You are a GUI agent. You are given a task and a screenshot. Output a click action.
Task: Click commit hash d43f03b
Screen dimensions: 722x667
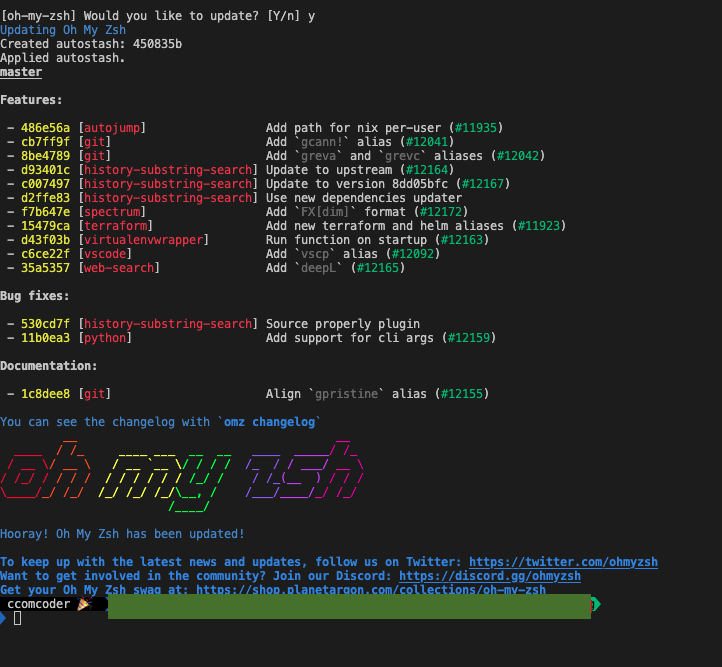(x=46, y=240)
